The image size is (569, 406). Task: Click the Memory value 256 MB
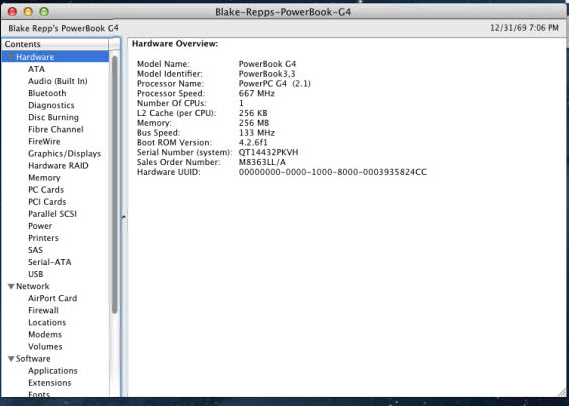click(254, 123)
